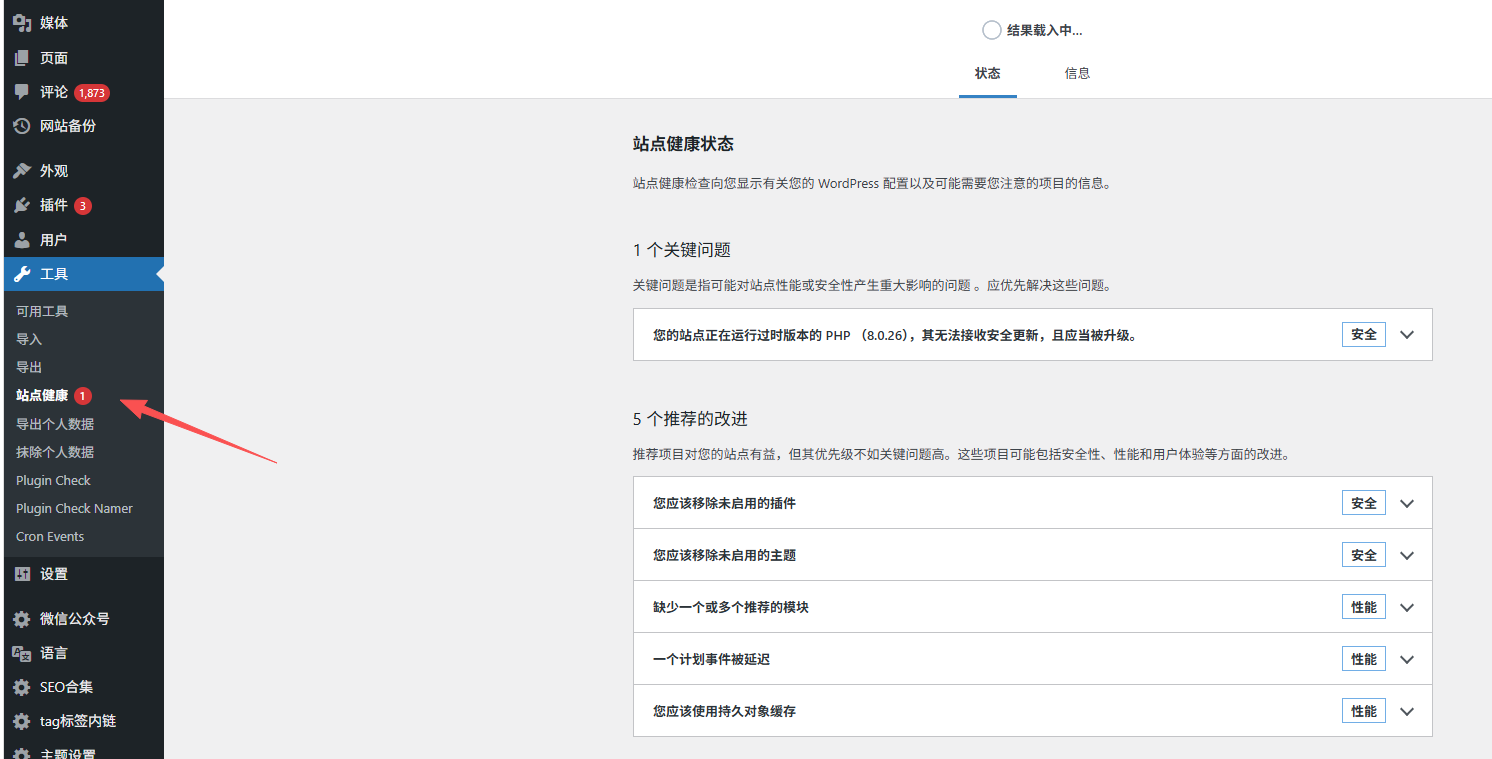Viewport: 1492px width, 759px height.
Task: Expand the outdated PHP critical issue details
Action: pyautogui.click(x=1407, y=334)
